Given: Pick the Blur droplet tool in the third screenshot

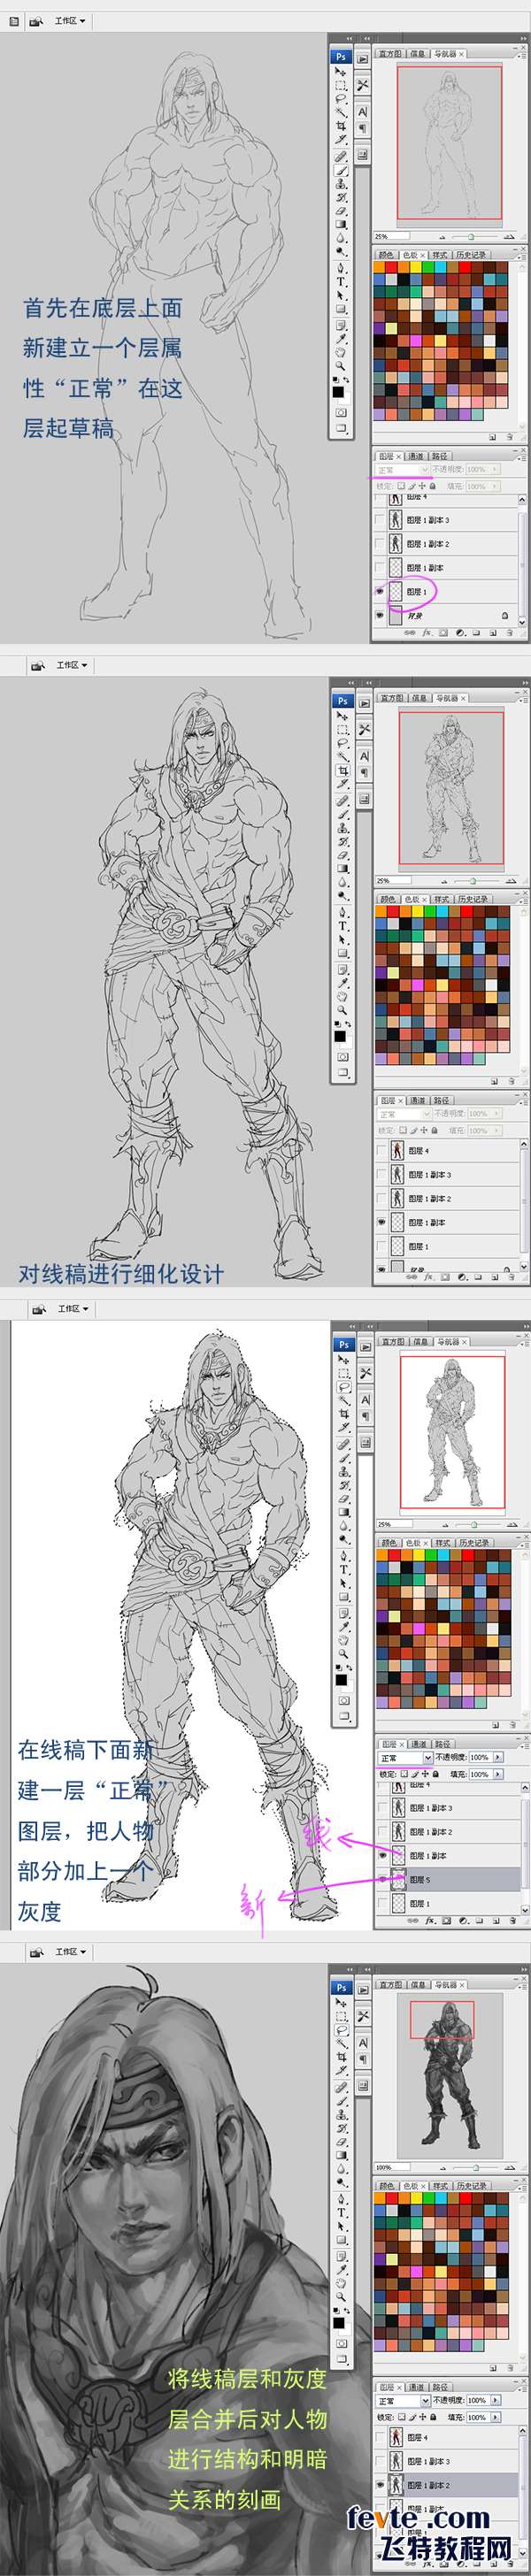Looking at the screenshot, I should (x=343, y=1526).
